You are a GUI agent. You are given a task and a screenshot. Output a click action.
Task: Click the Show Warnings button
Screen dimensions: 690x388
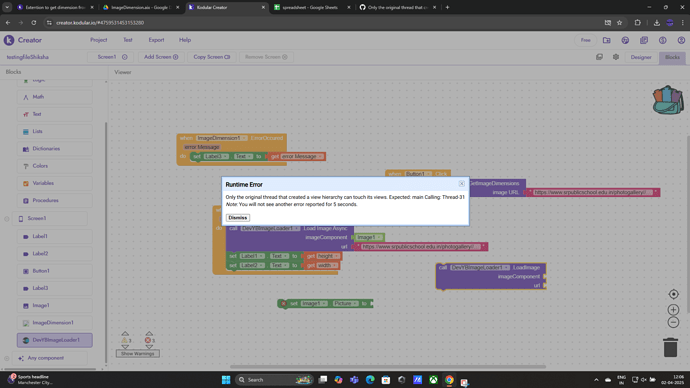coord(137,354)
